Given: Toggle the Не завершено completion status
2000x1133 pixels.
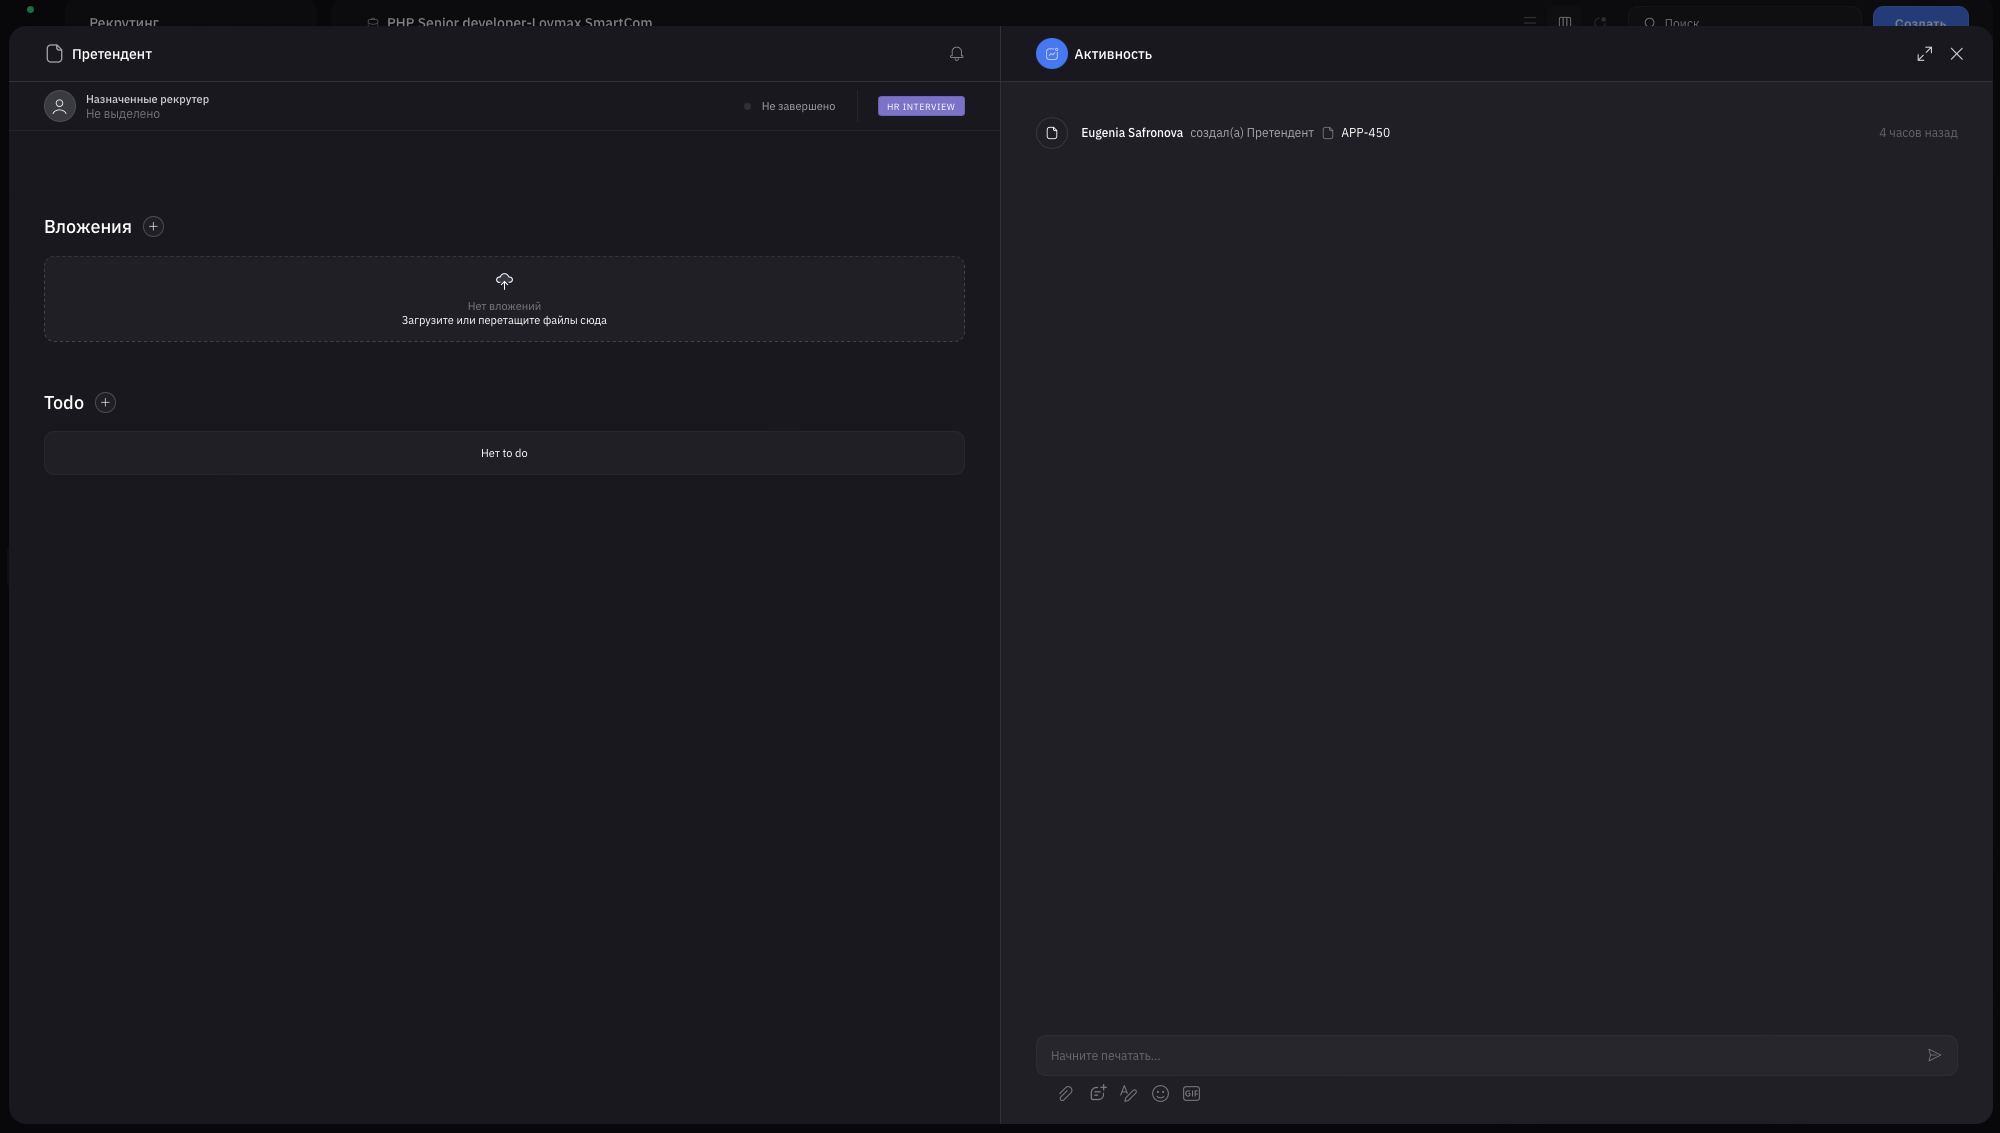Looking at the screenshot, I should tap(790, 106).
